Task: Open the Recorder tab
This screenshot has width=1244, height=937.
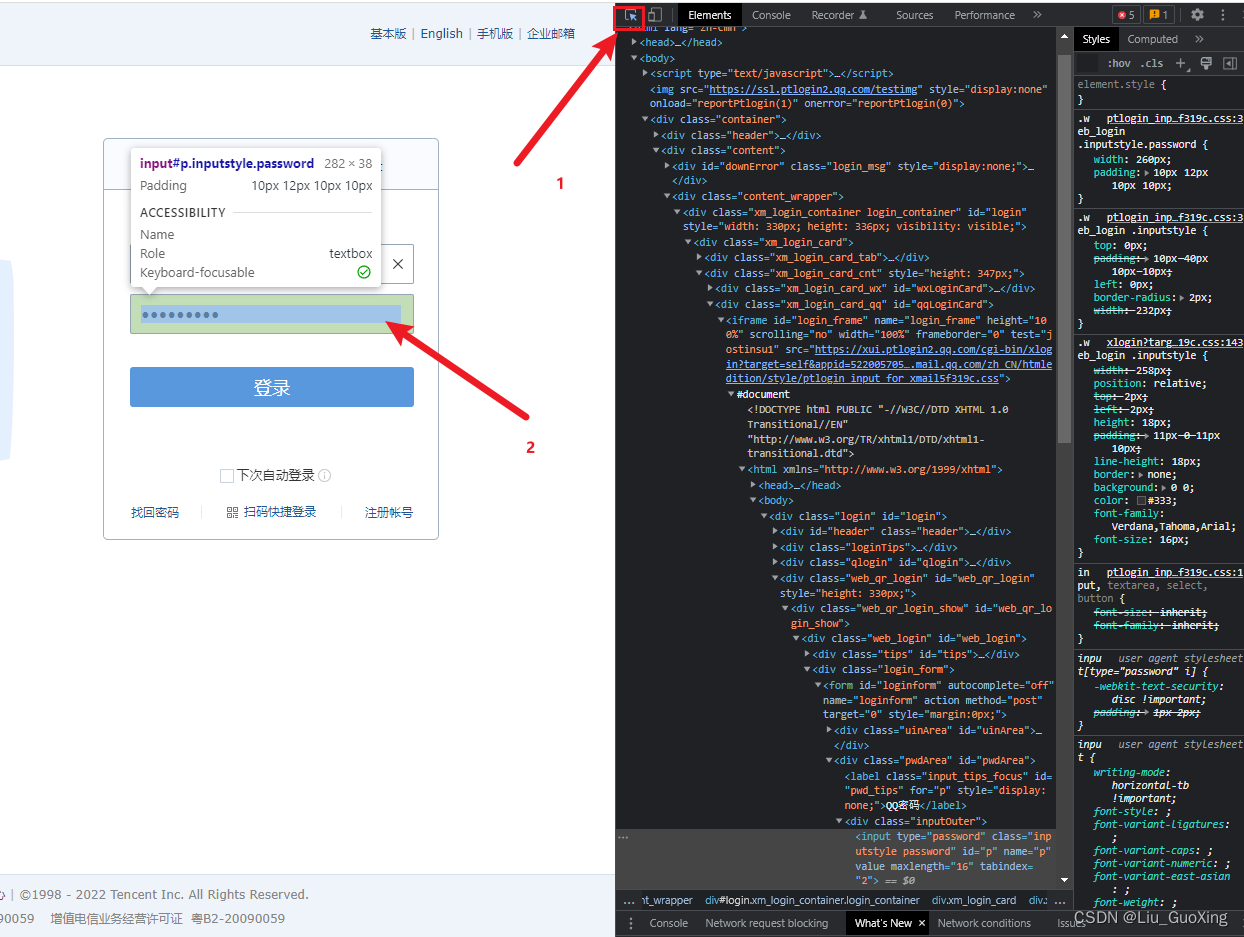Action: coord(840,15)
